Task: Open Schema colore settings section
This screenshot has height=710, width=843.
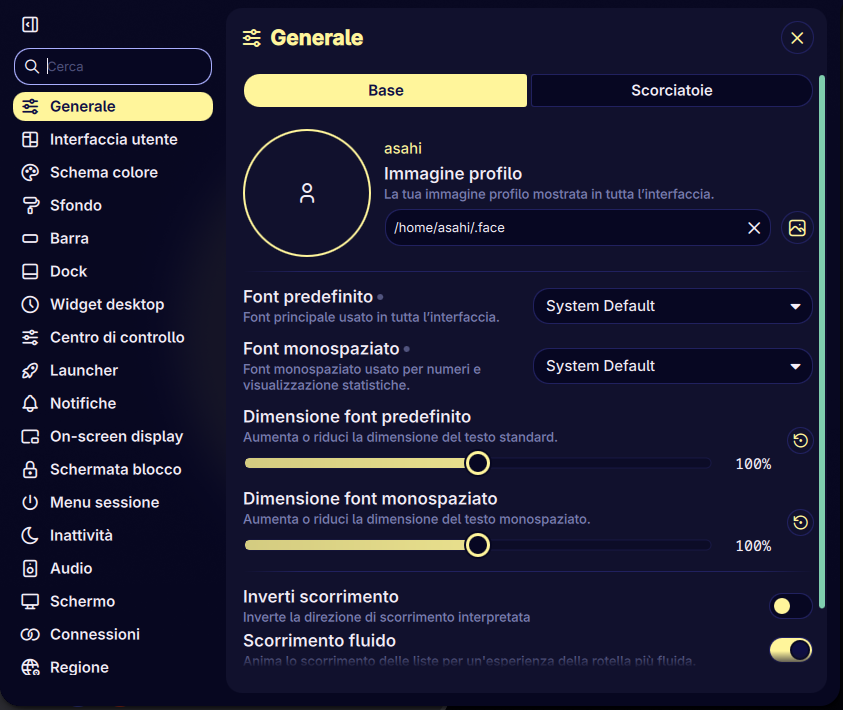Action: pyautogui.click(x=113, y=173)
